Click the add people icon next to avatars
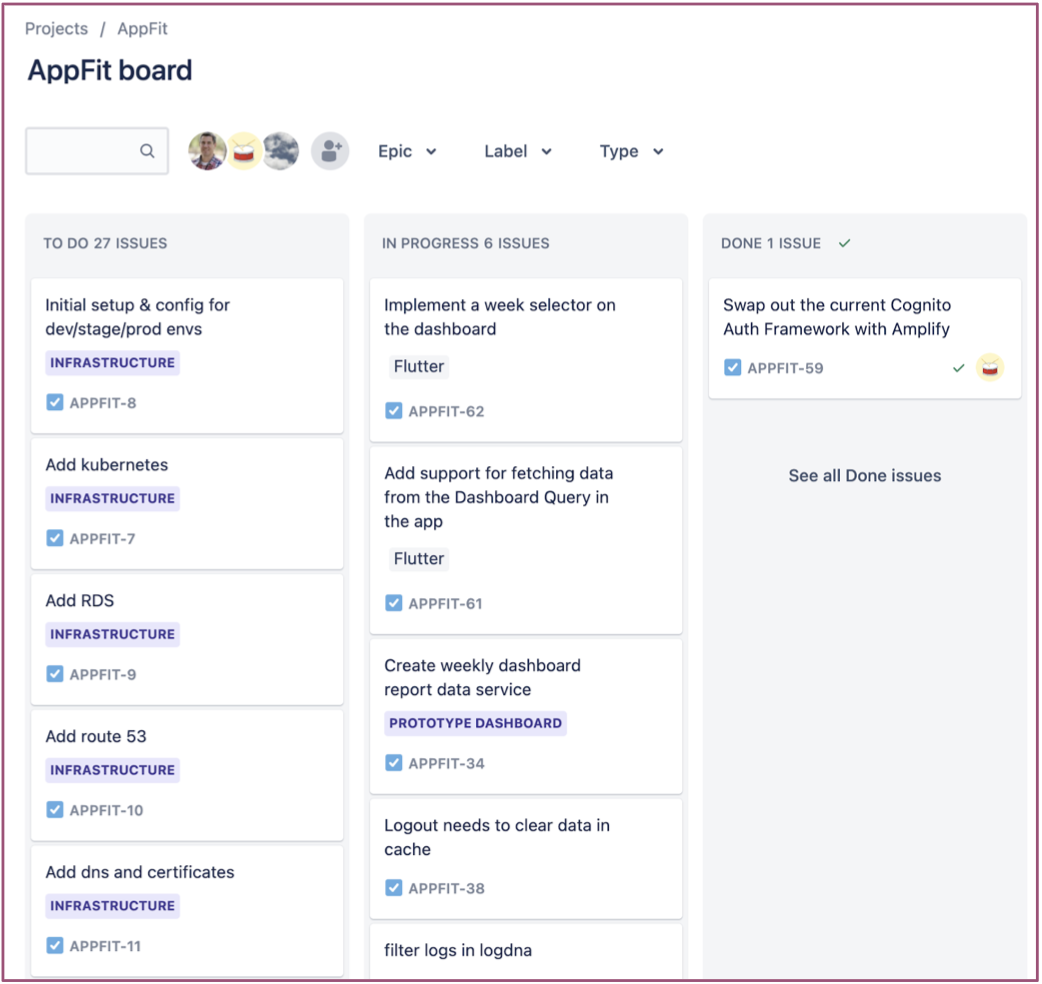Viewport: 1042px width, 984px height. (x=330, y=151)
